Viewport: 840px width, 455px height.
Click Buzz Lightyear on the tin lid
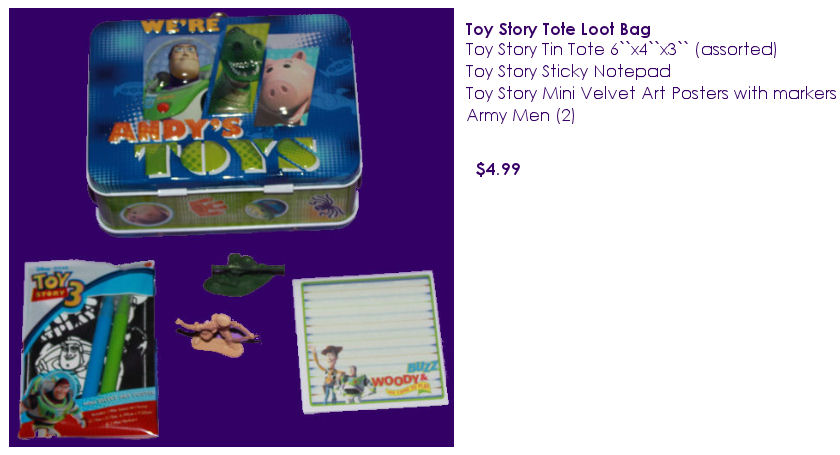click(x=178, y=79)
